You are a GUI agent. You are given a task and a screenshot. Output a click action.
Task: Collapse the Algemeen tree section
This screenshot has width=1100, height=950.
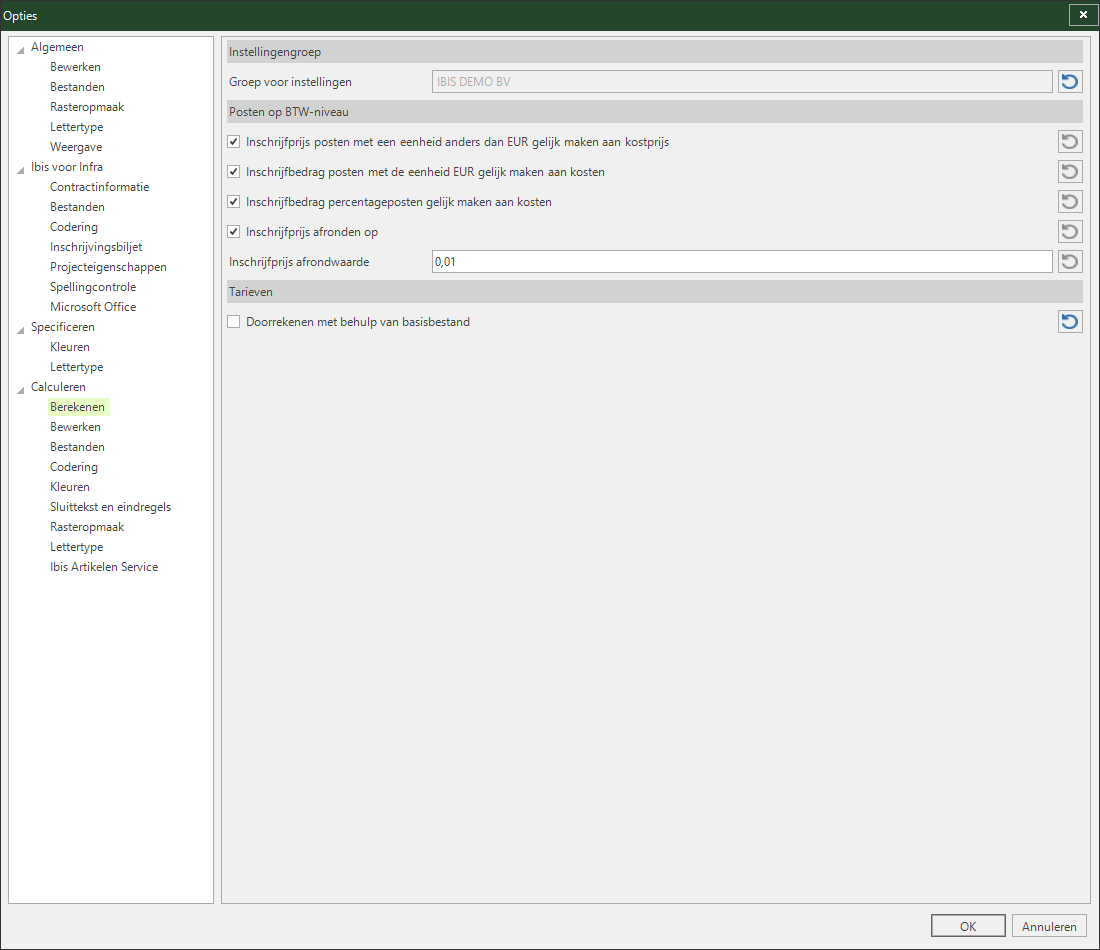click(20, 49)
